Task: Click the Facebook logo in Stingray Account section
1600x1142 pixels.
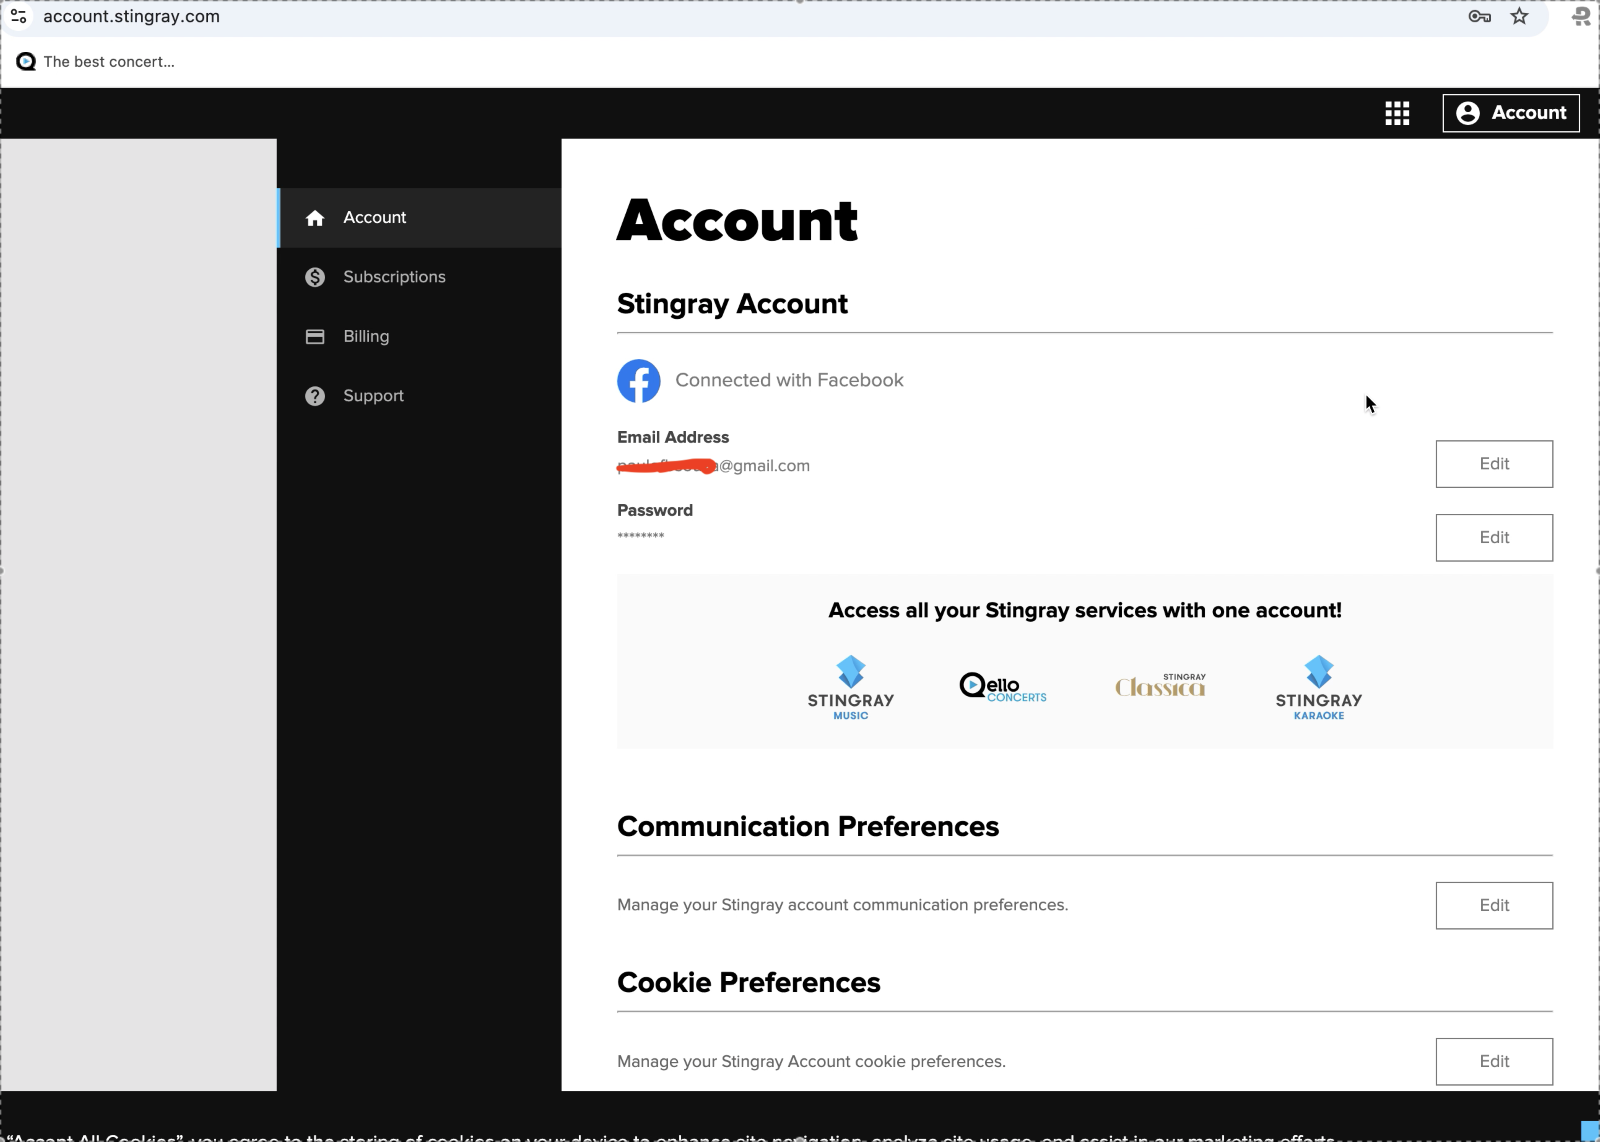Action: click(639, 380)
